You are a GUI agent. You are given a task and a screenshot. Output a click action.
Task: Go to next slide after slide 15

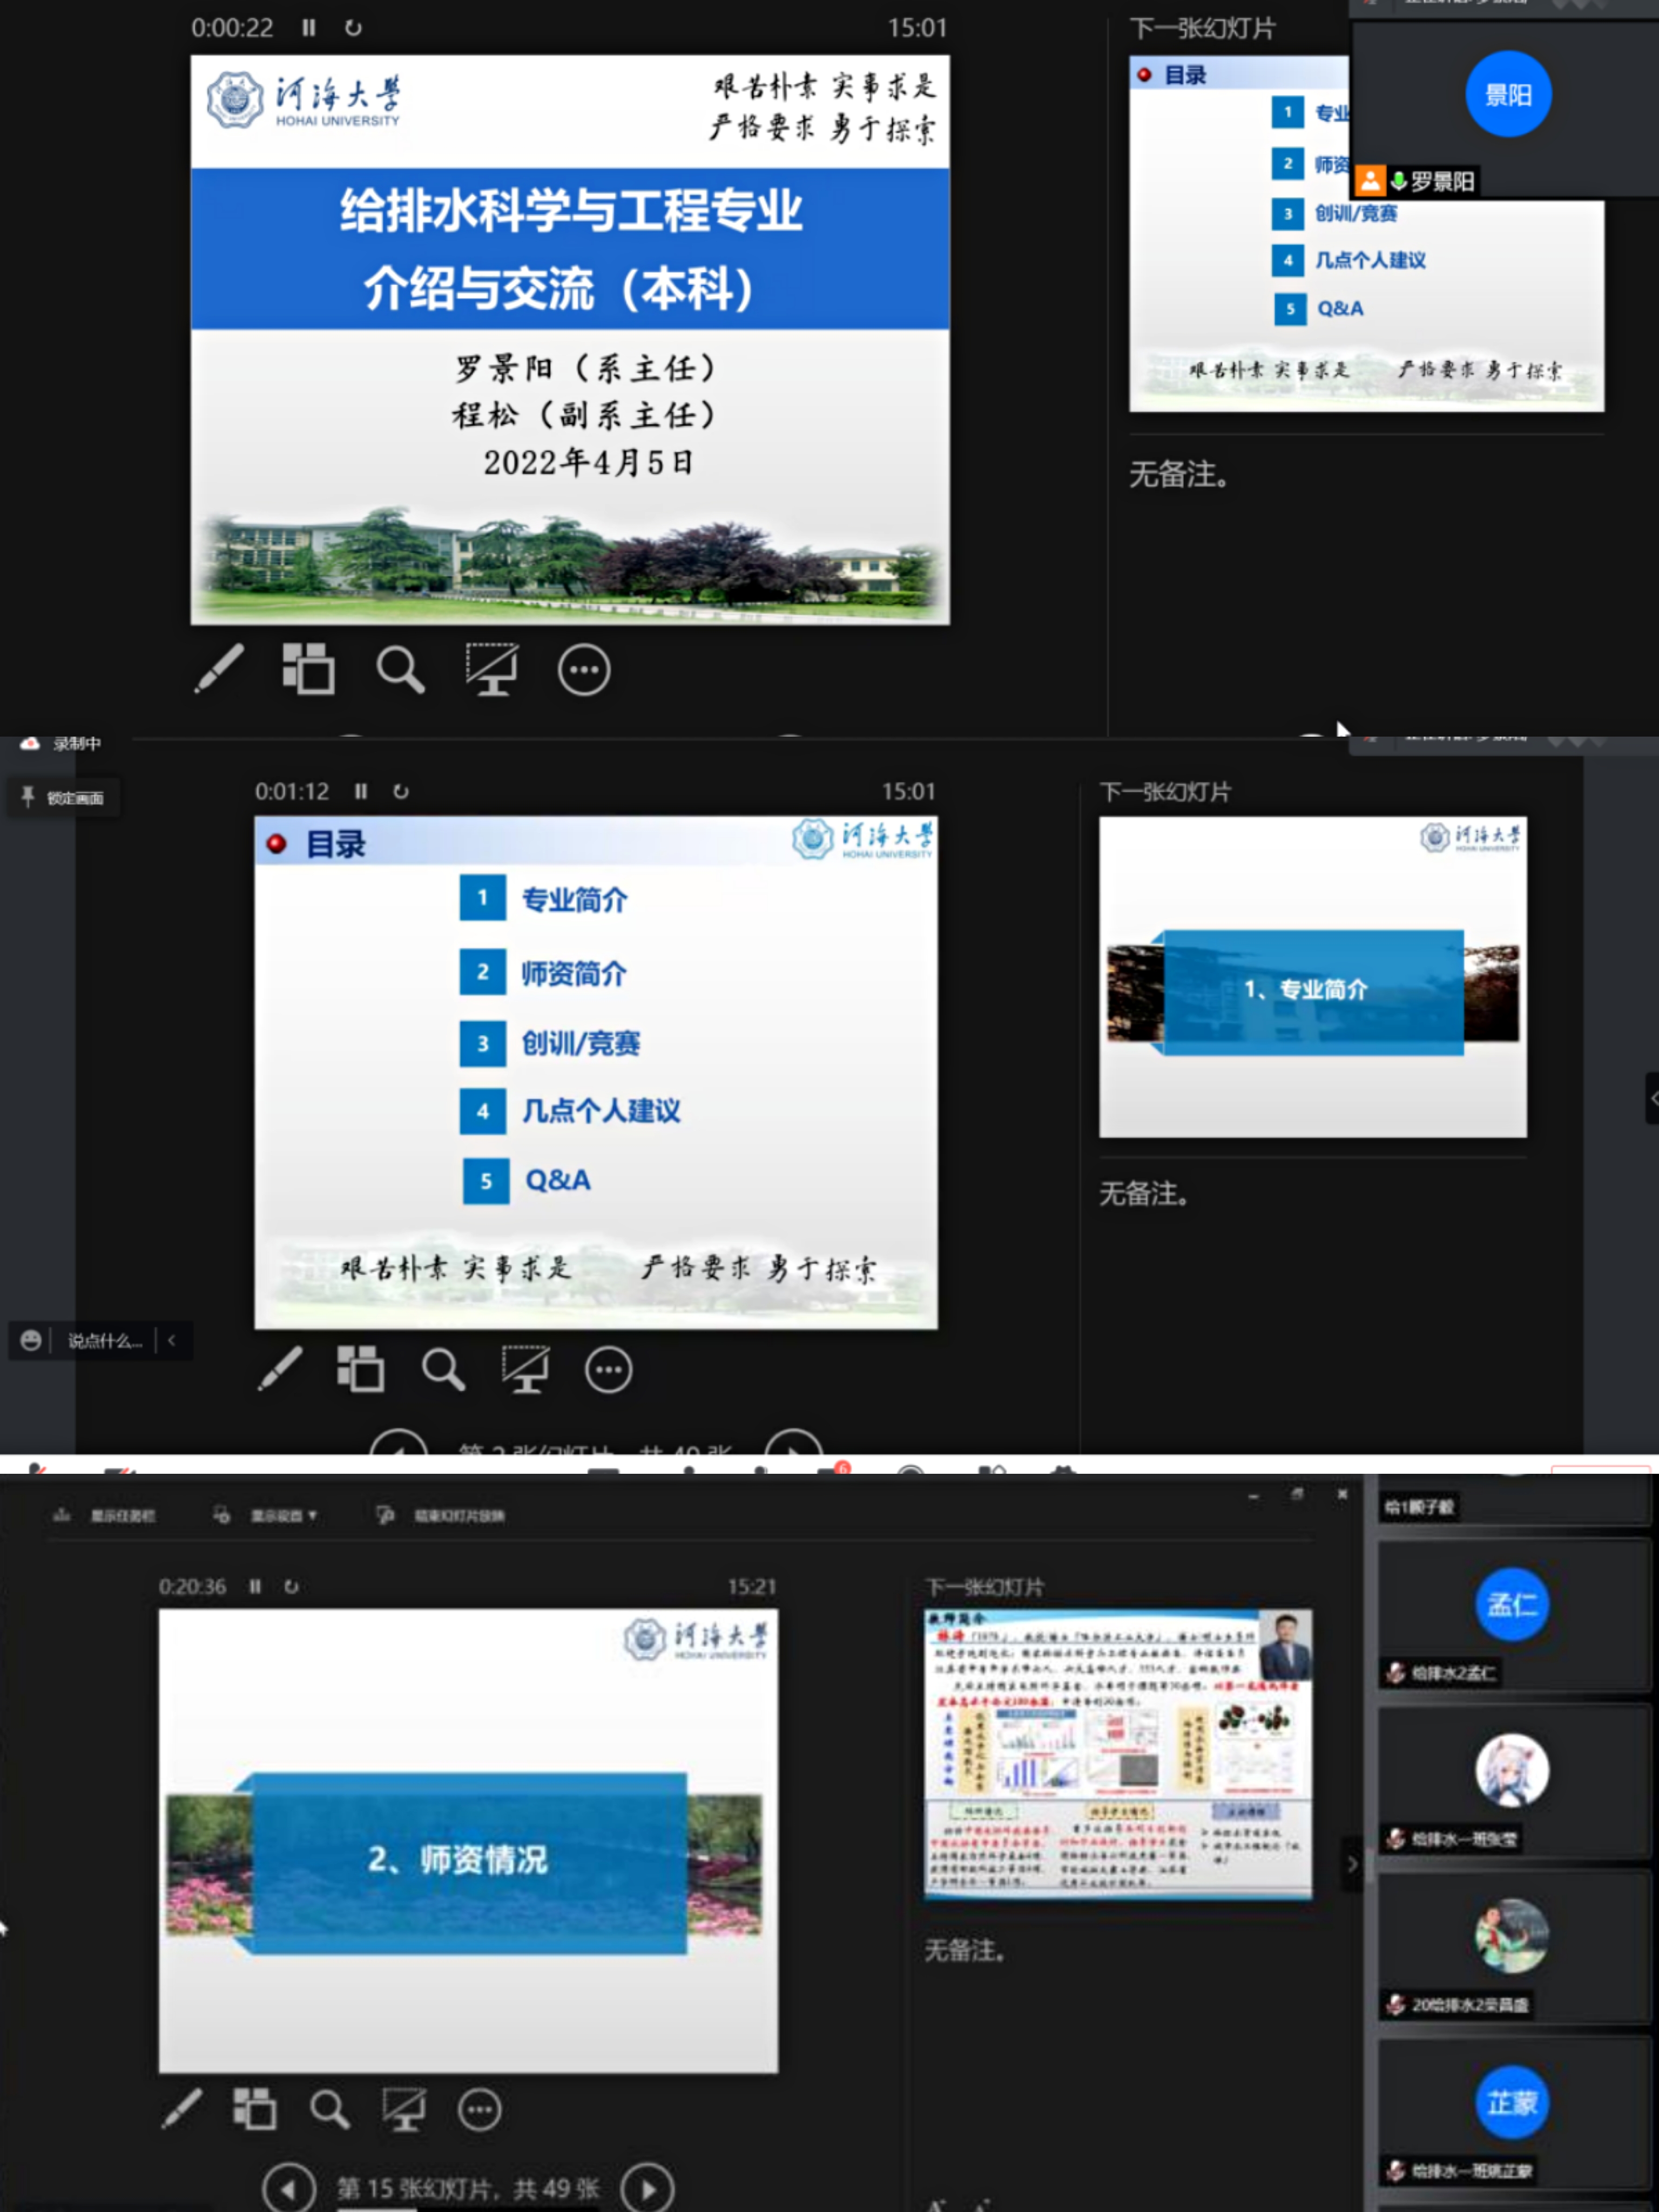coord(648,2189)
